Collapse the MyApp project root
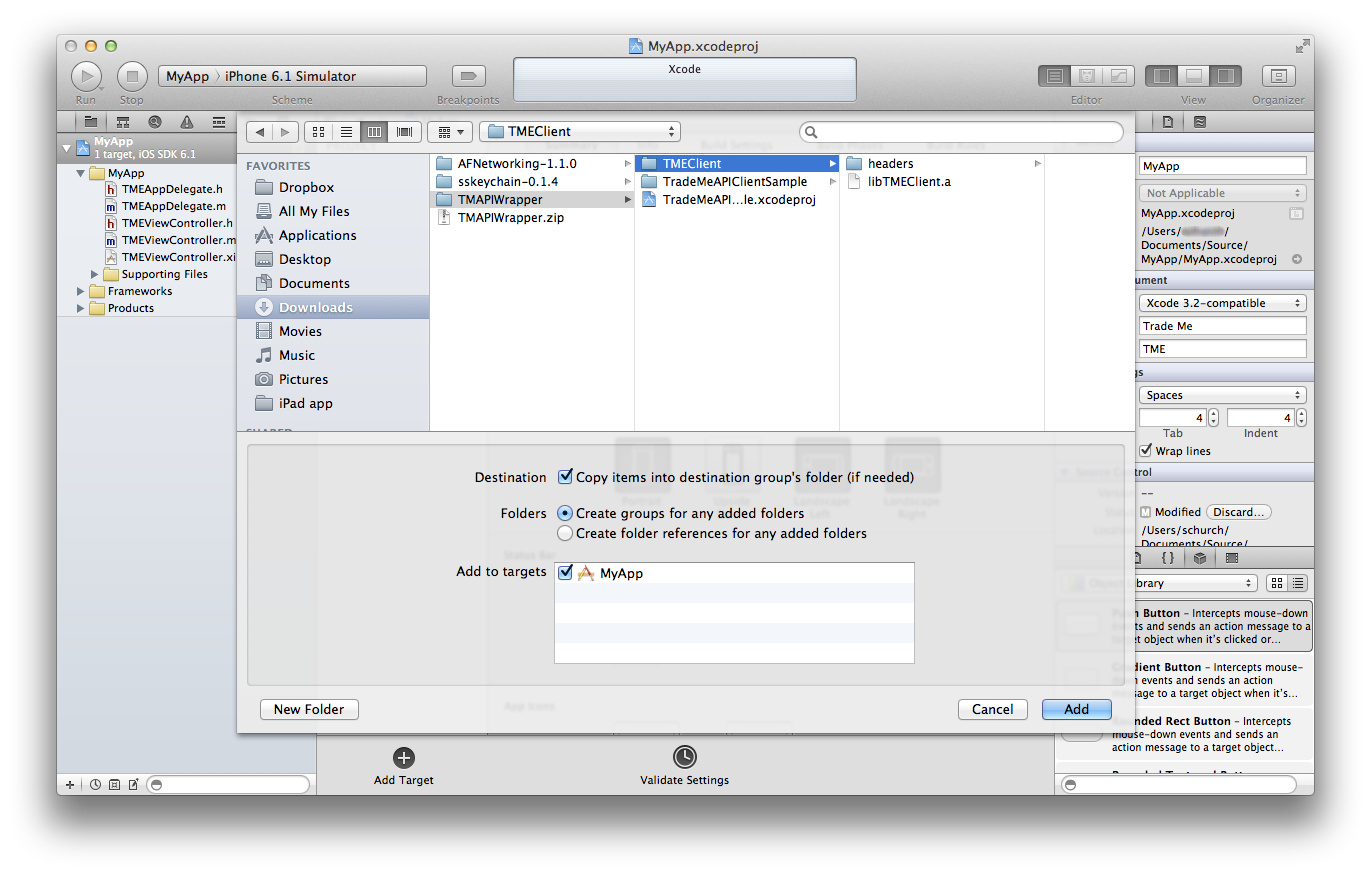The height and width of the screenshot is (874, 1371). [67, 148]
